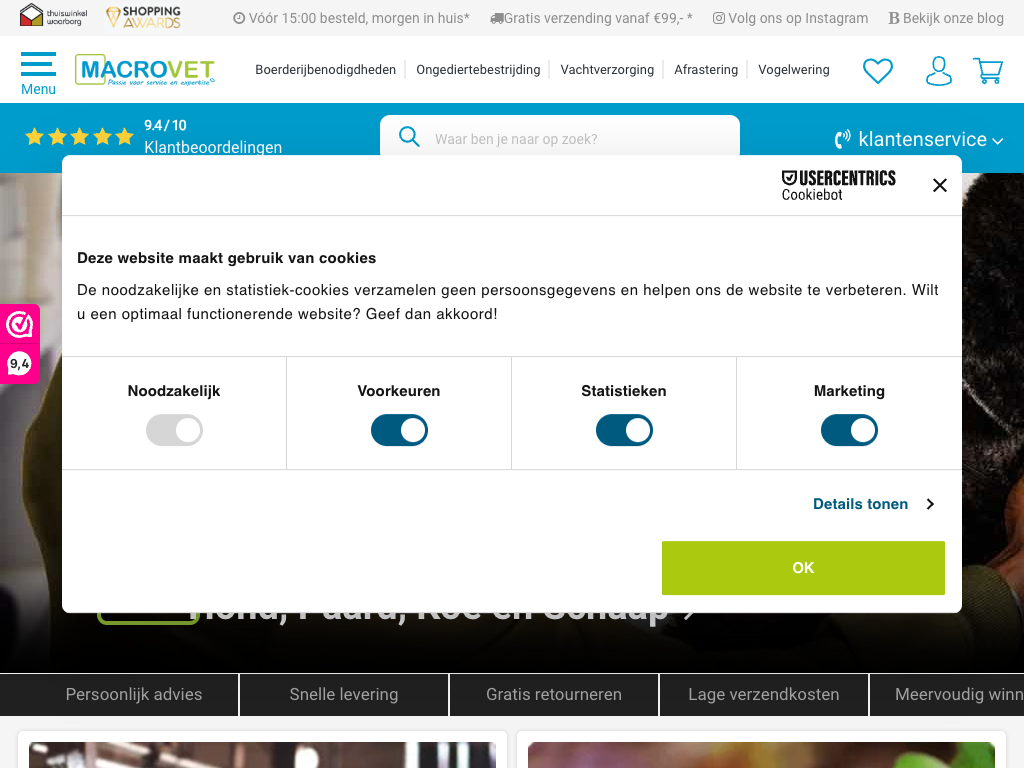The width and height of the screenshot is (1024, 768).
Task: Click Gratis retourneren bar item
Action: click(554, 694)
